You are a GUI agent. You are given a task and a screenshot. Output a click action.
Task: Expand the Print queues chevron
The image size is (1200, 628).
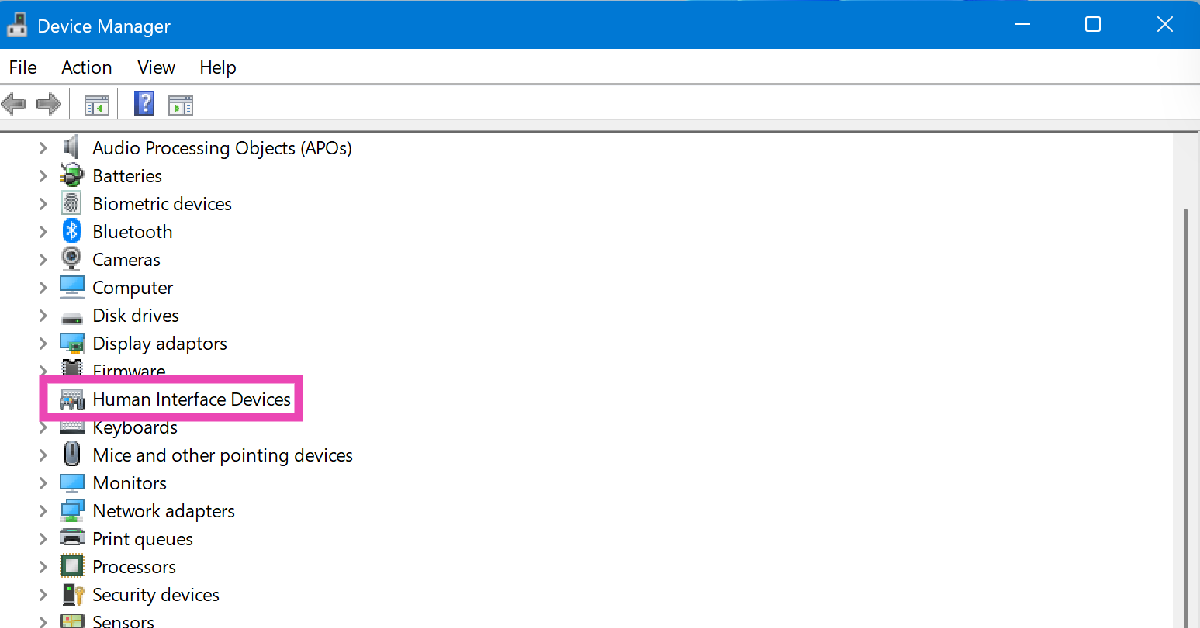point(42,539)
